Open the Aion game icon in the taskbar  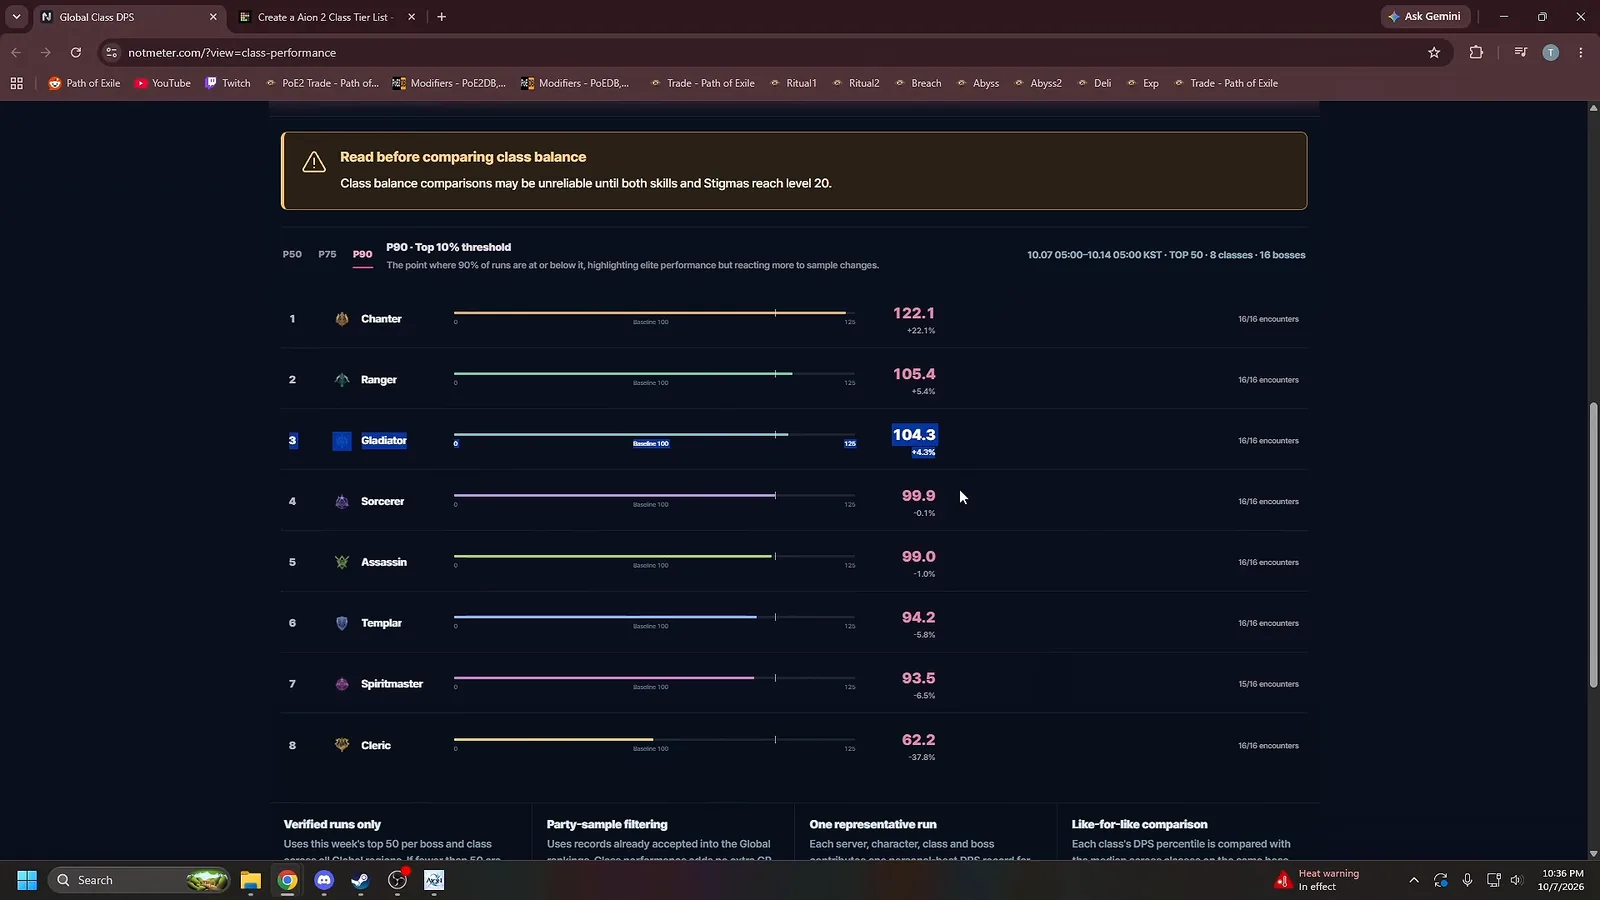click(434, 880)
